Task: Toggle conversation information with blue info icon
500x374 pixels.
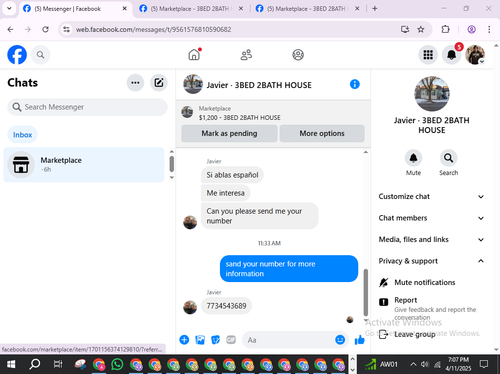Action: pos(355,84)
